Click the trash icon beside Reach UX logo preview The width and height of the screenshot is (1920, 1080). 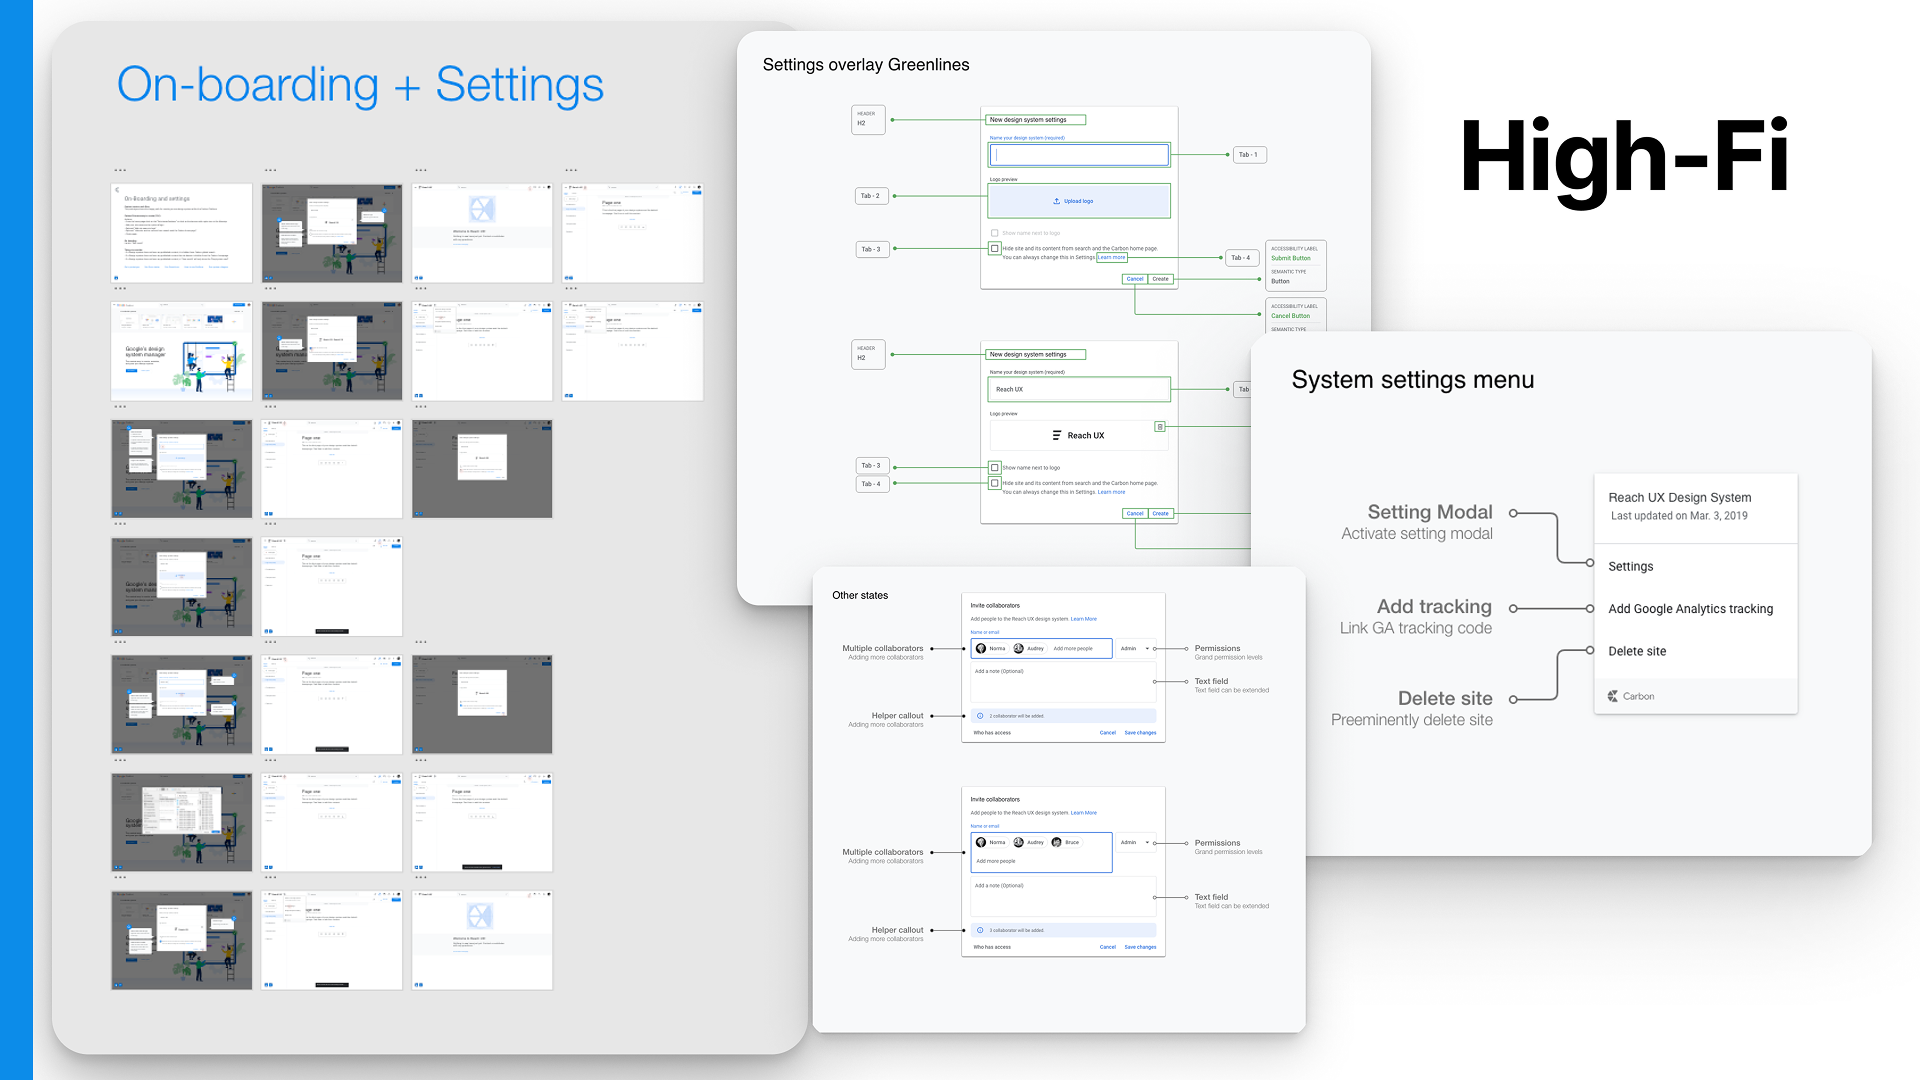pyautogui.click(x=1160, y=427)
